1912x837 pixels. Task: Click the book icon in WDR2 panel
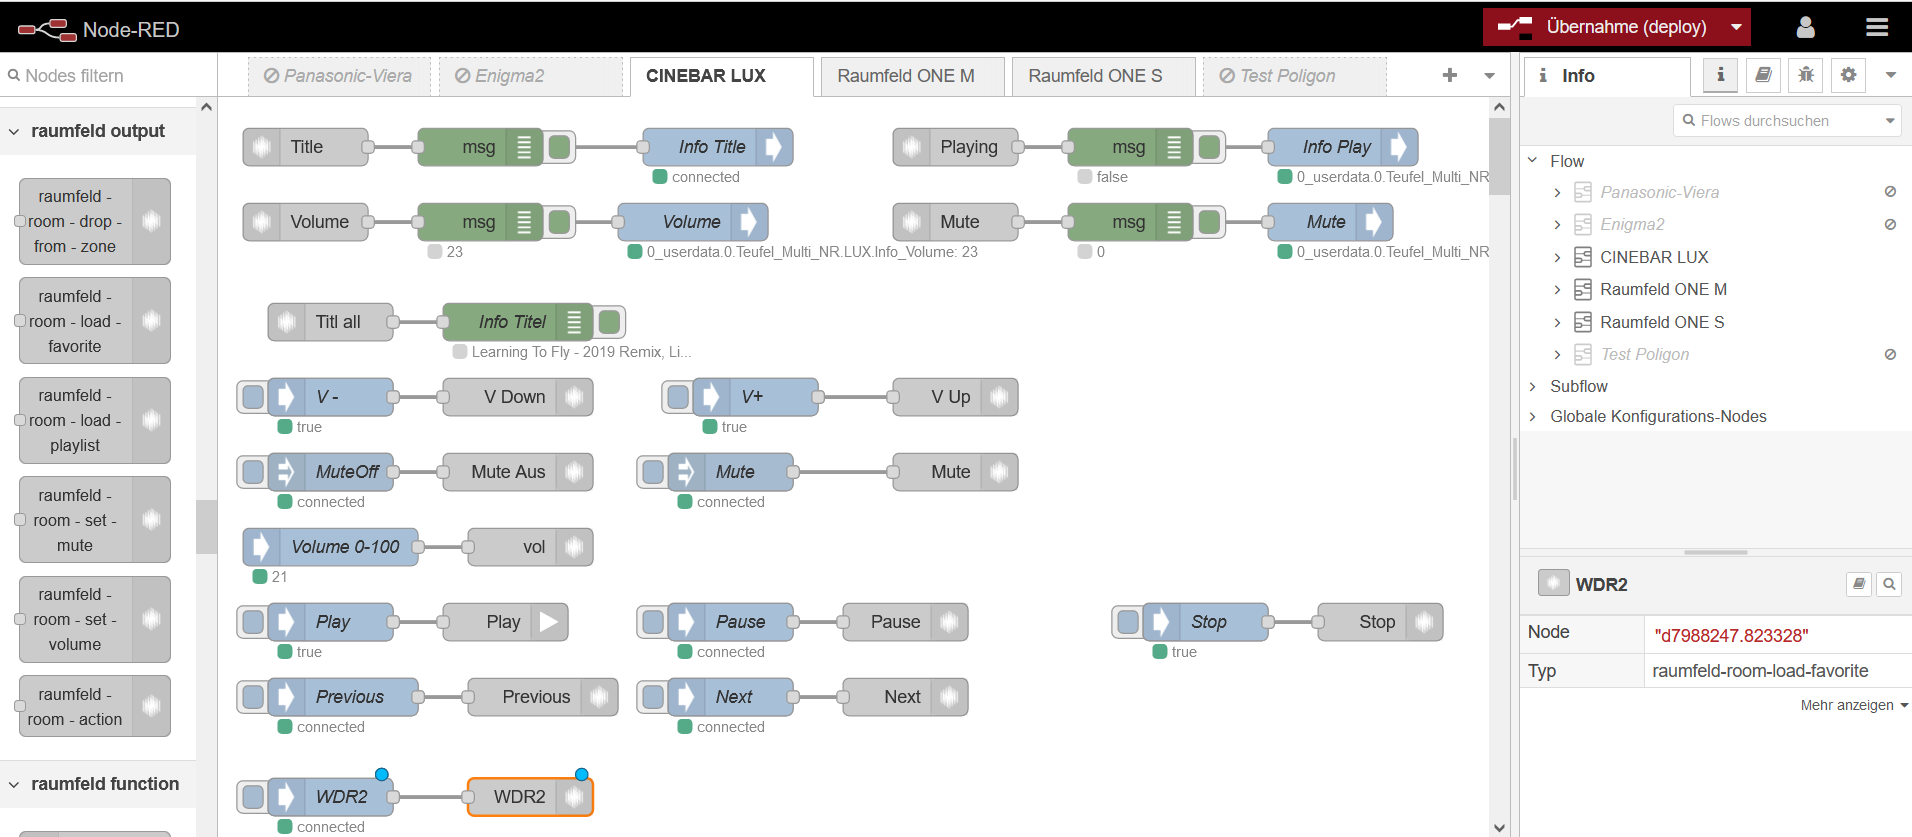point(1858,584)
